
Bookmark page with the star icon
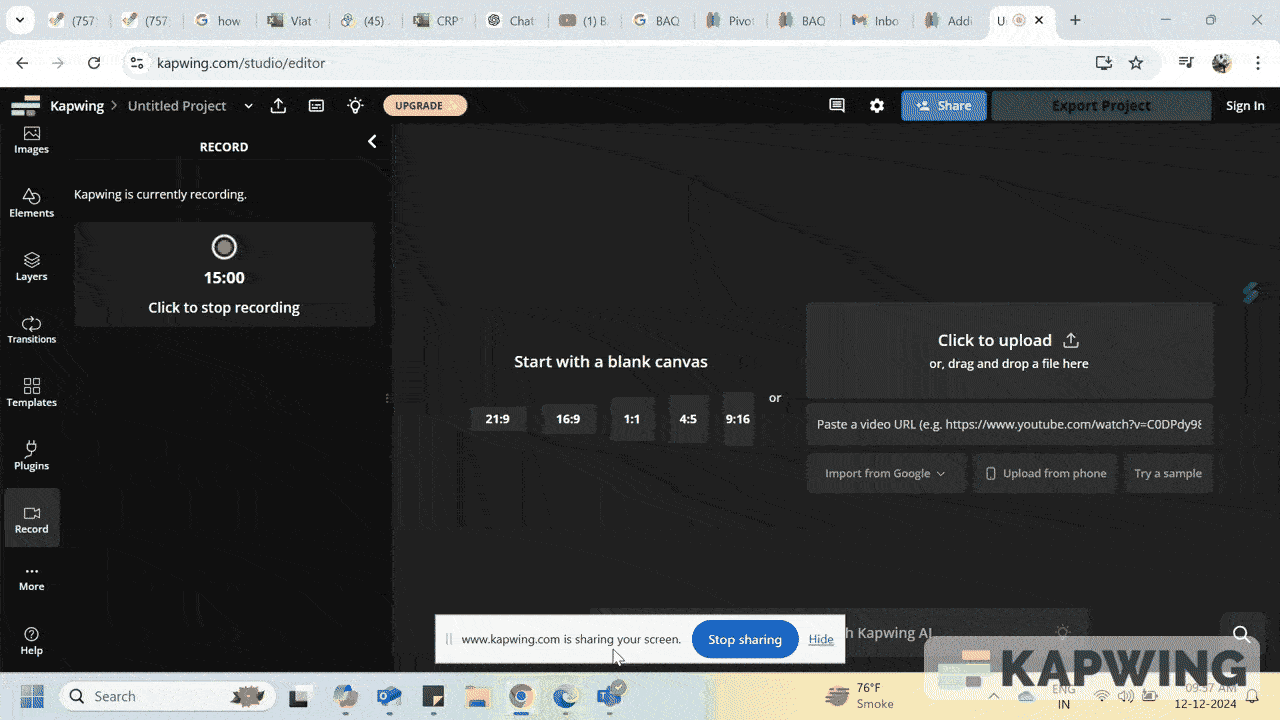(1136, 62)
